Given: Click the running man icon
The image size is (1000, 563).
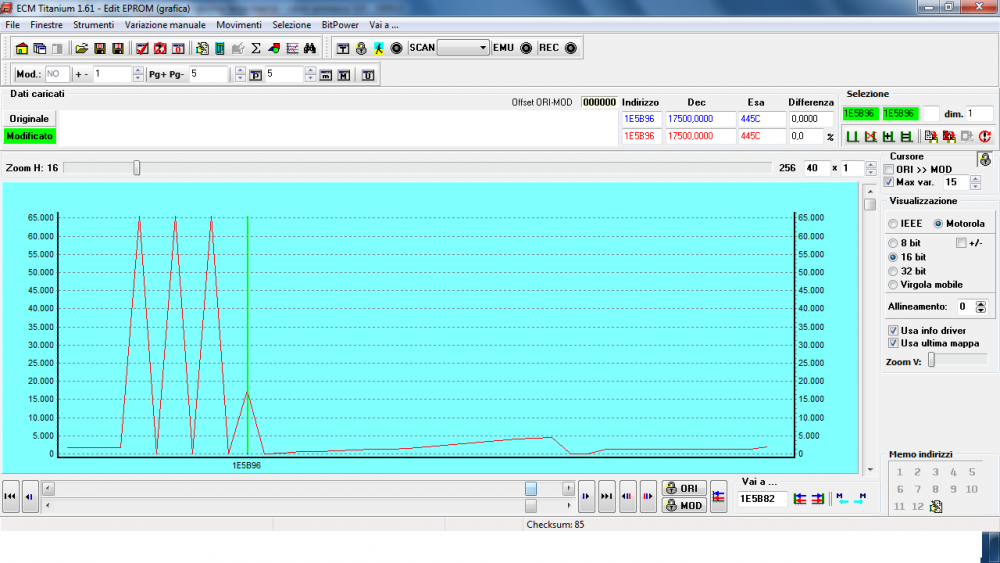Looking at the screenshot, I should [379, 48].
